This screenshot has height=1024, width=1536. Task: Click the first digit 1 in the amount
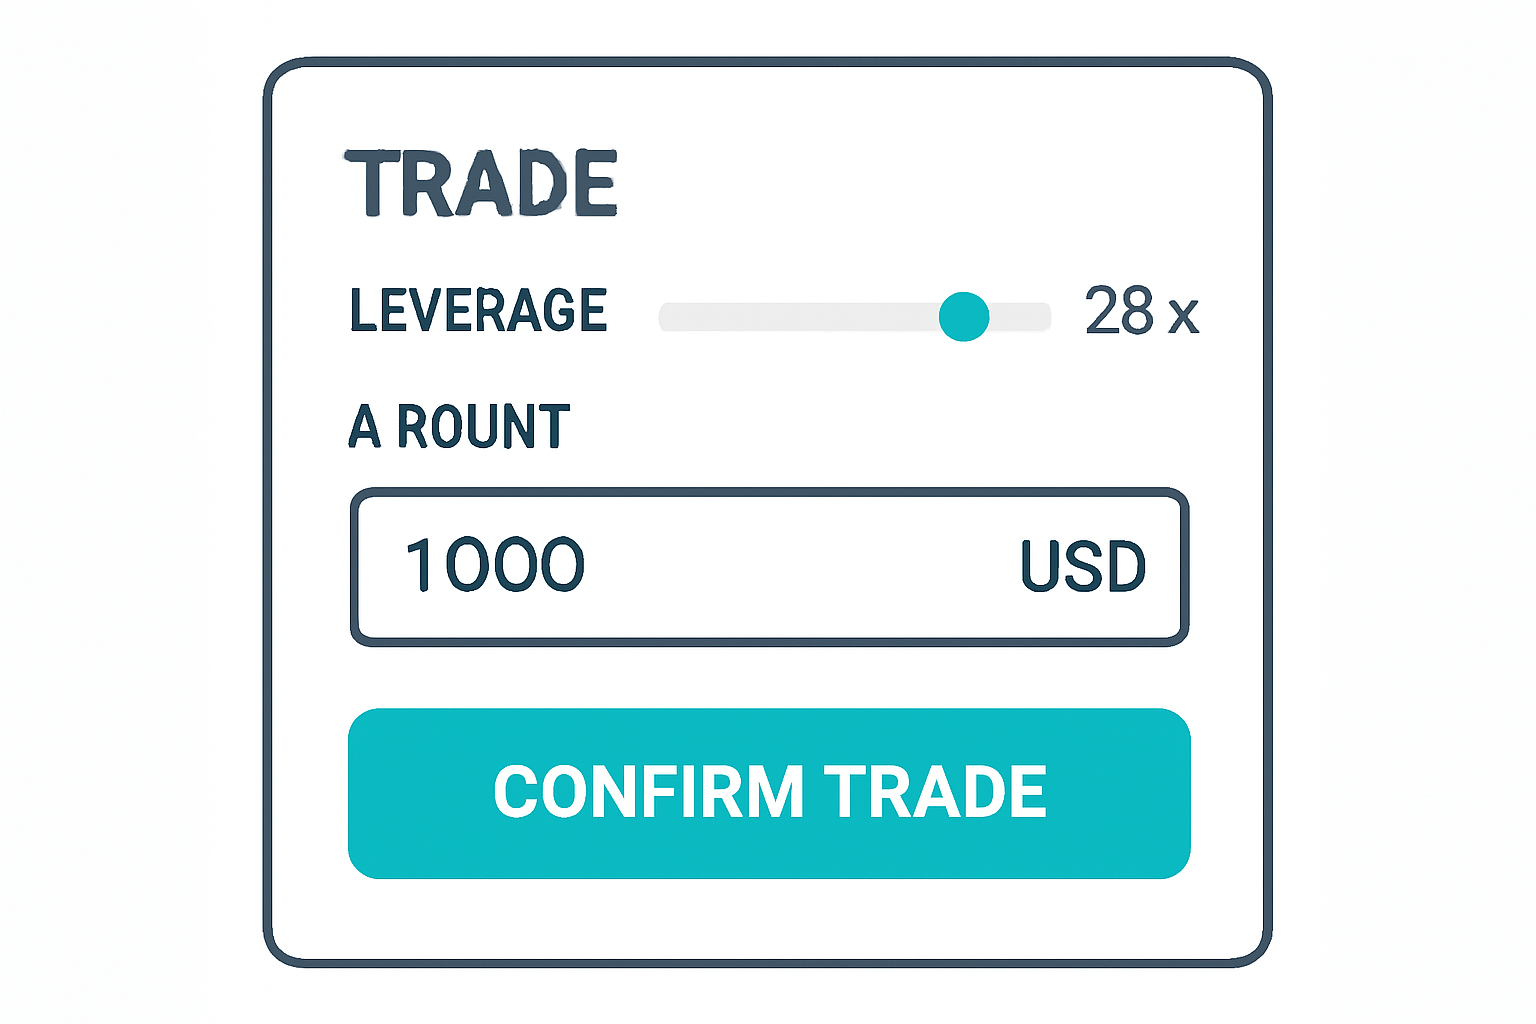pyautogui.click(x=420, y=565)
